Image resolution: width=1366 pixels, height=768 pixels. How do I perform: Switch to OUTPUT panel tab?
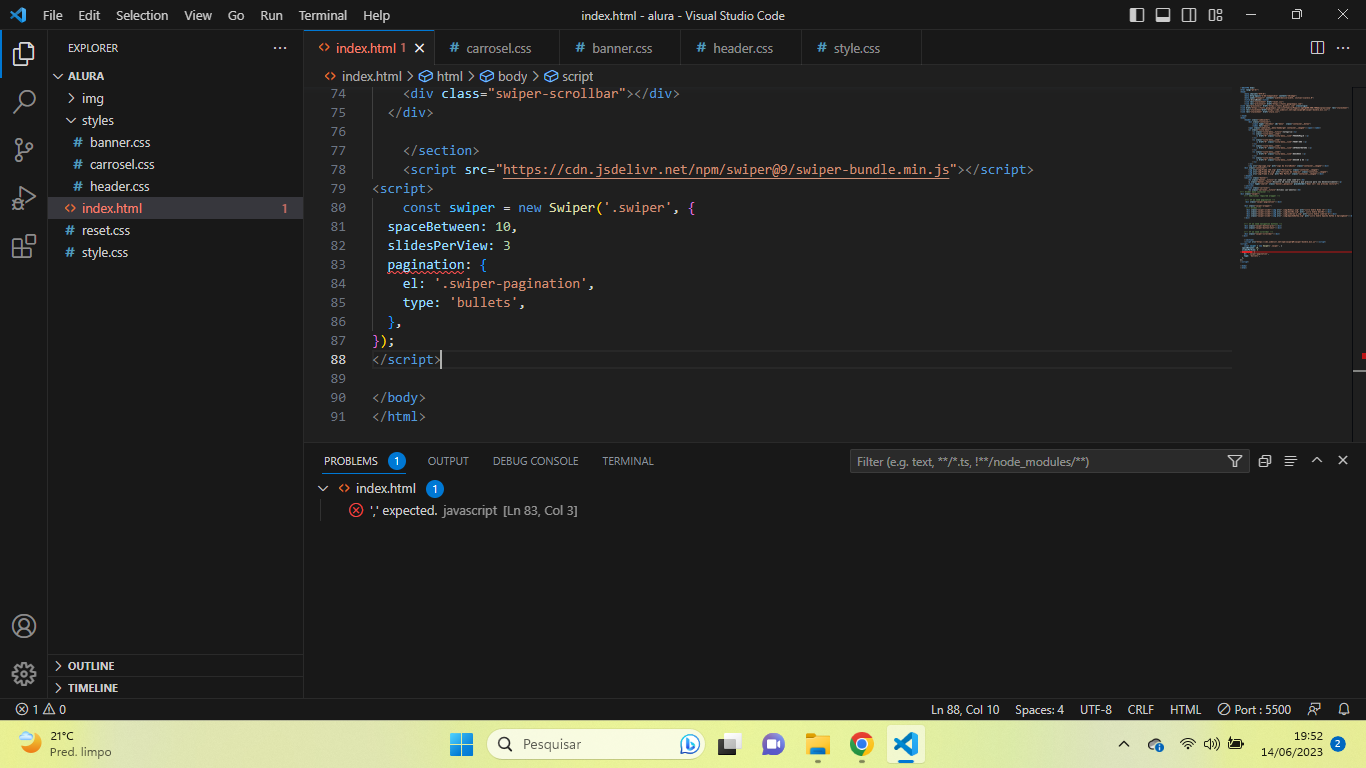pos(448,461)
